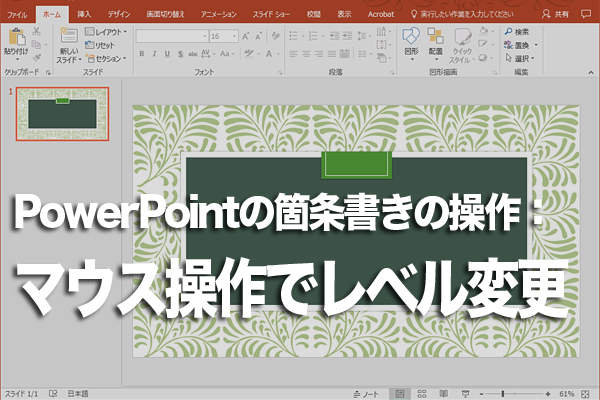Switch to the 挿入 ribbon tab
This screenshot has height=400, width=600.
tap(84, 15)
